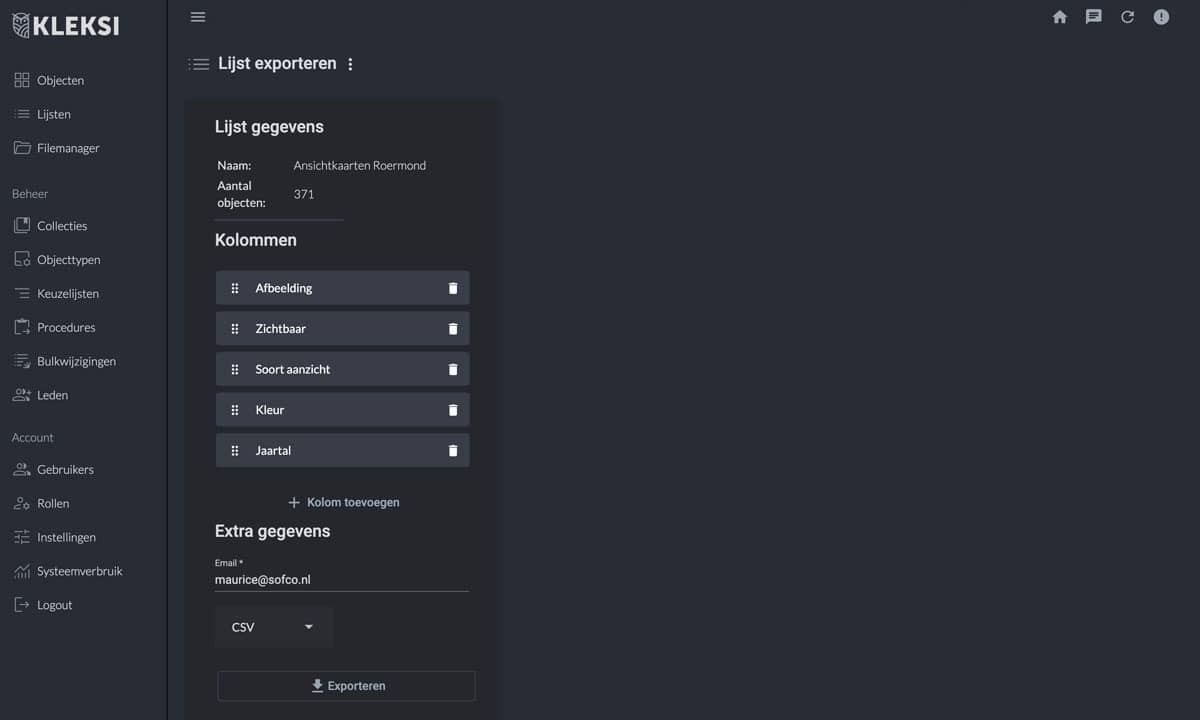Open Objecten in the sidebar
1200x720 pixels.
(x=60, y=80)
